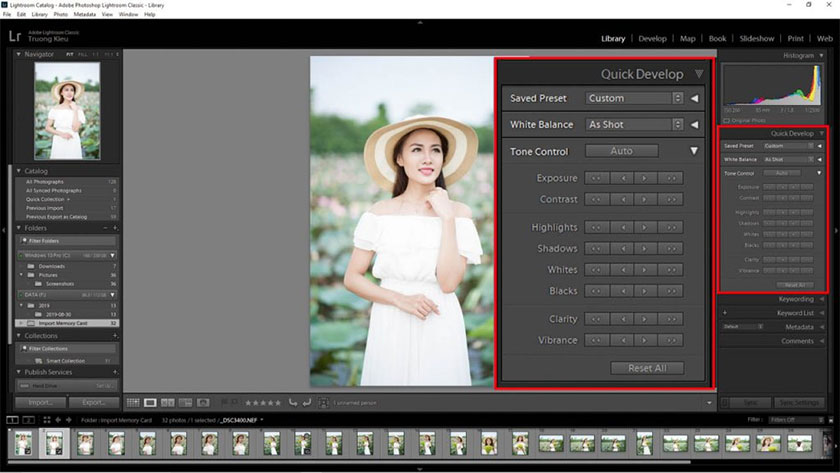Add a collection with Collections plus icon
The height and width of the screenshot is (473, 840).
[115, 336]
